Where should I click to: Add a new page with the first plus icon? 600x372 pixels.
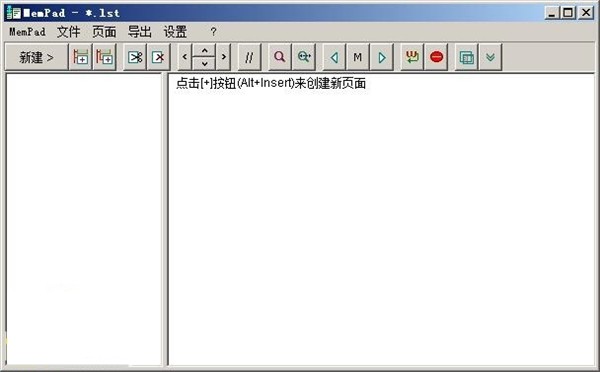tap(80, 57)
